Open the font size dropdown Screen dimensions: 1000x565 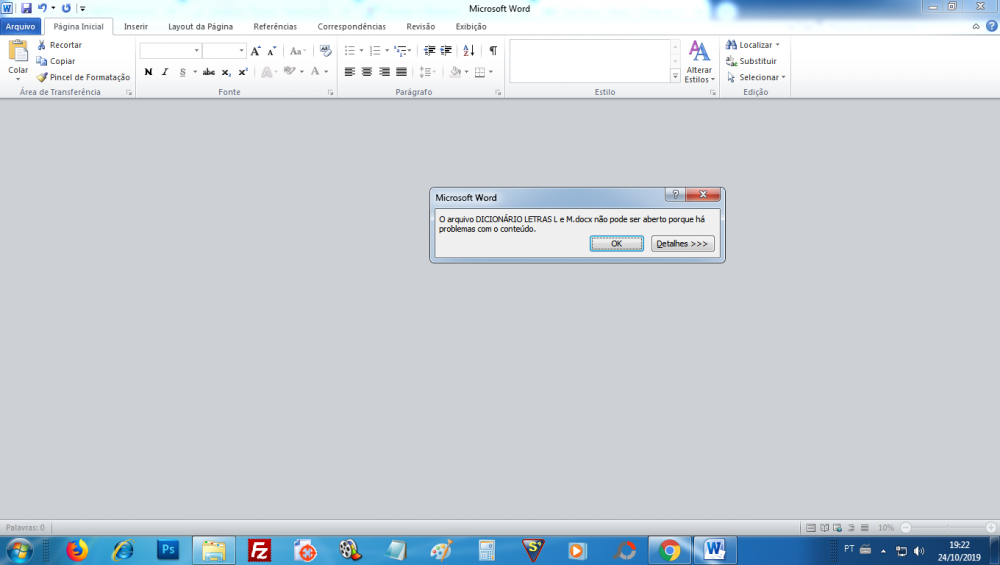pyautogui.click(x=241, y=50)
